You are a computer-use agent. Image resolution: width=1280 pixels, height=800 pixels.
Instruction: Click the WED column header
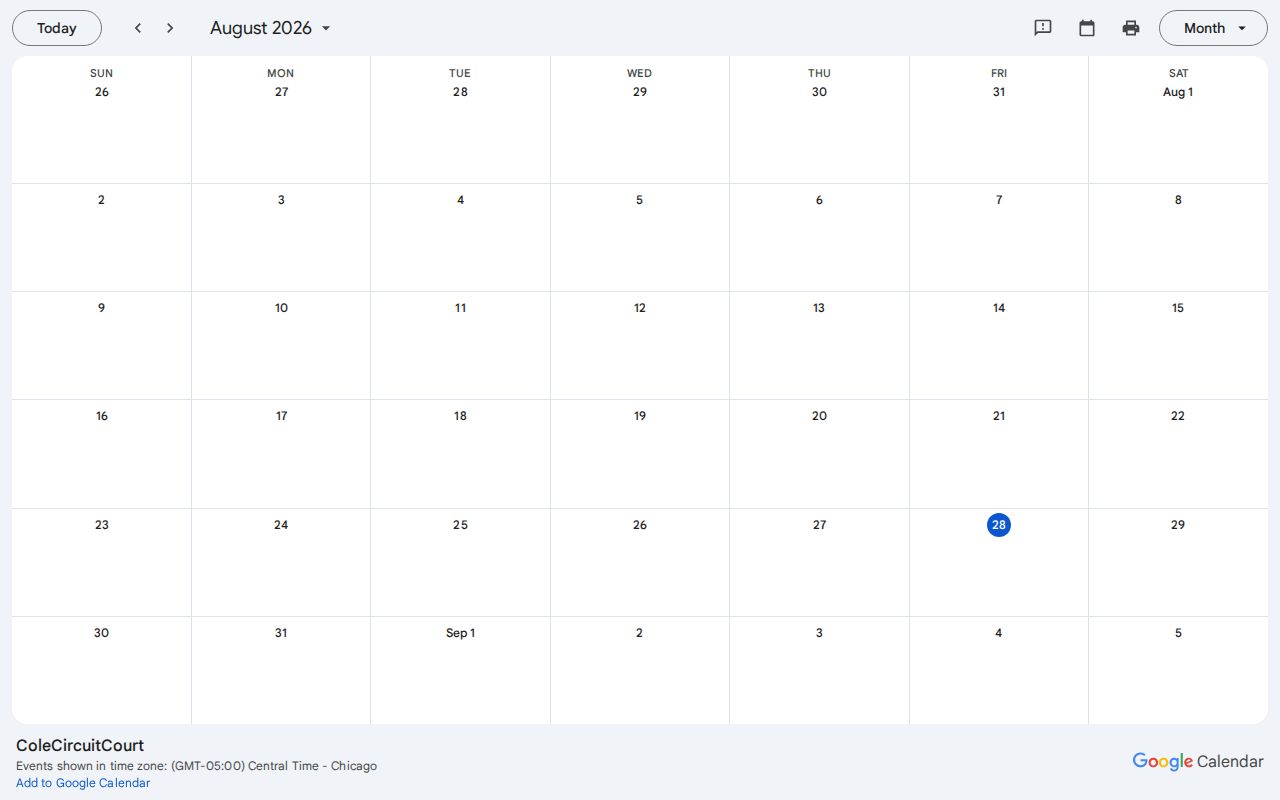coord(639,73)
